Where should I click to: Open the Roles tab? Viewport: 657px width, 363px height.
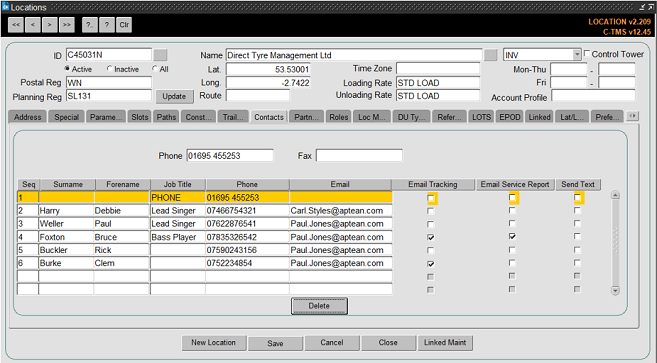[x=339, y=117]
